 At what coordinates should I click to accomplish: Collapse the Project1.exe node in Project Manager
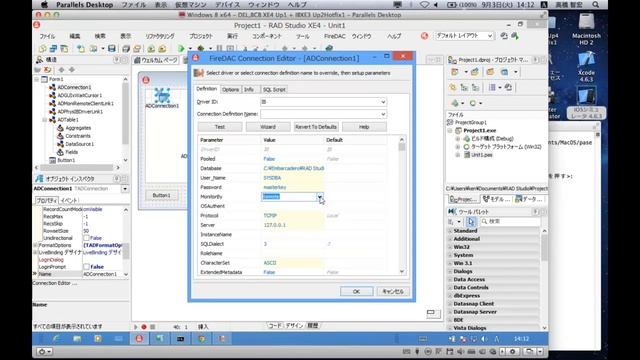[x=450, y=131]
